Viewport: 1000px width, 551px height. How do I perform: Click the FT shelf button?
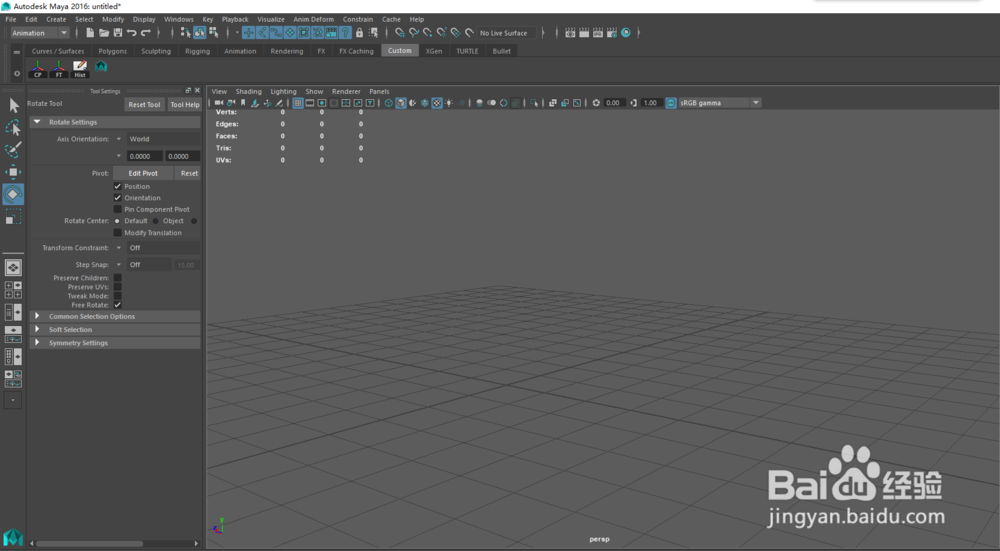59,70
